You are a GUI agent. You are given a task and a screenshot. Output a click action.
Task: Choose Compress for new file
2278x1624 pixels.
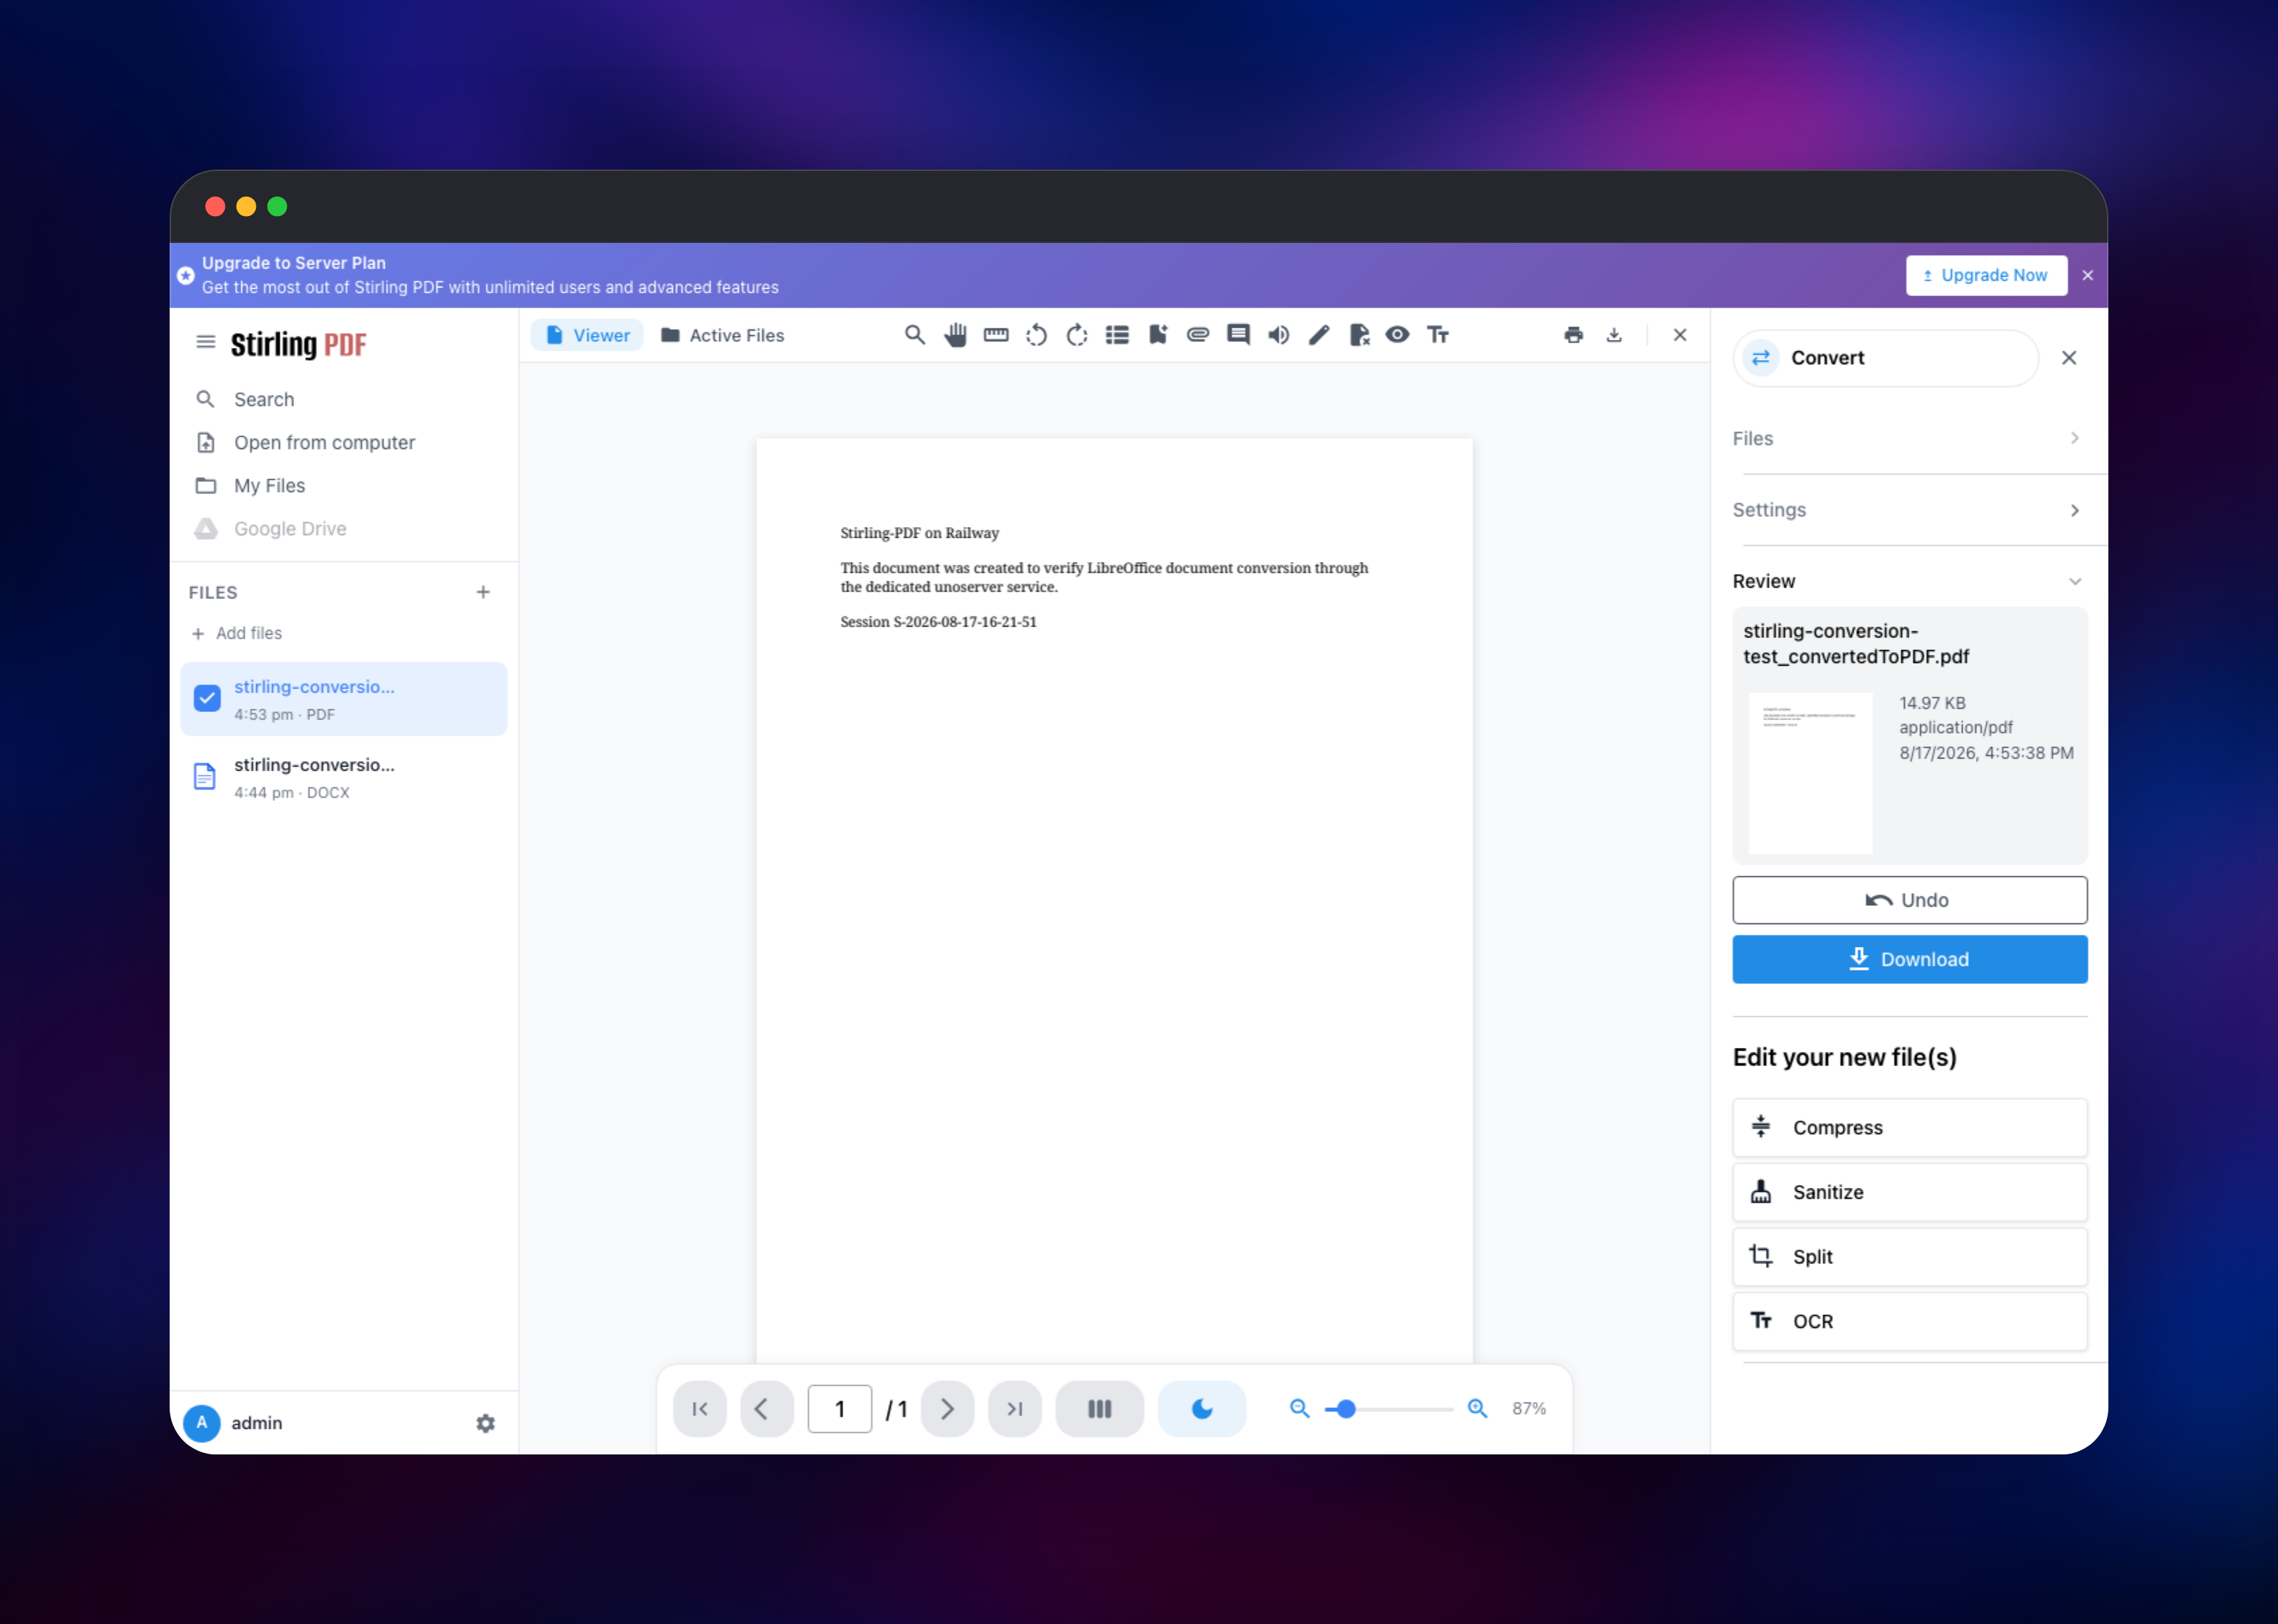point(1909,1127)
